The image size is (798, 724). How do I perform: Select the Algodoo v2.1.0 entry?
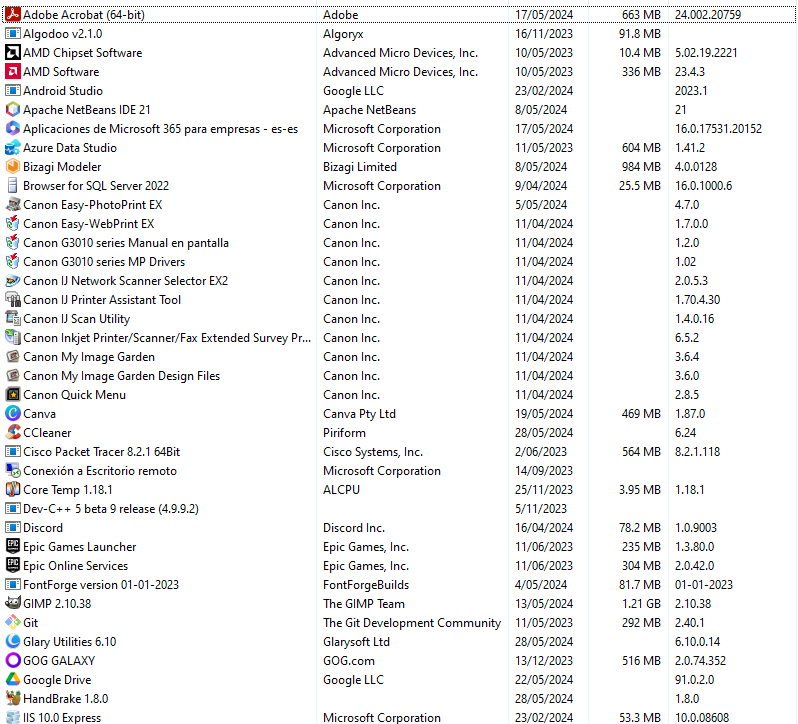pyautogui.click(x=63, y=34)
